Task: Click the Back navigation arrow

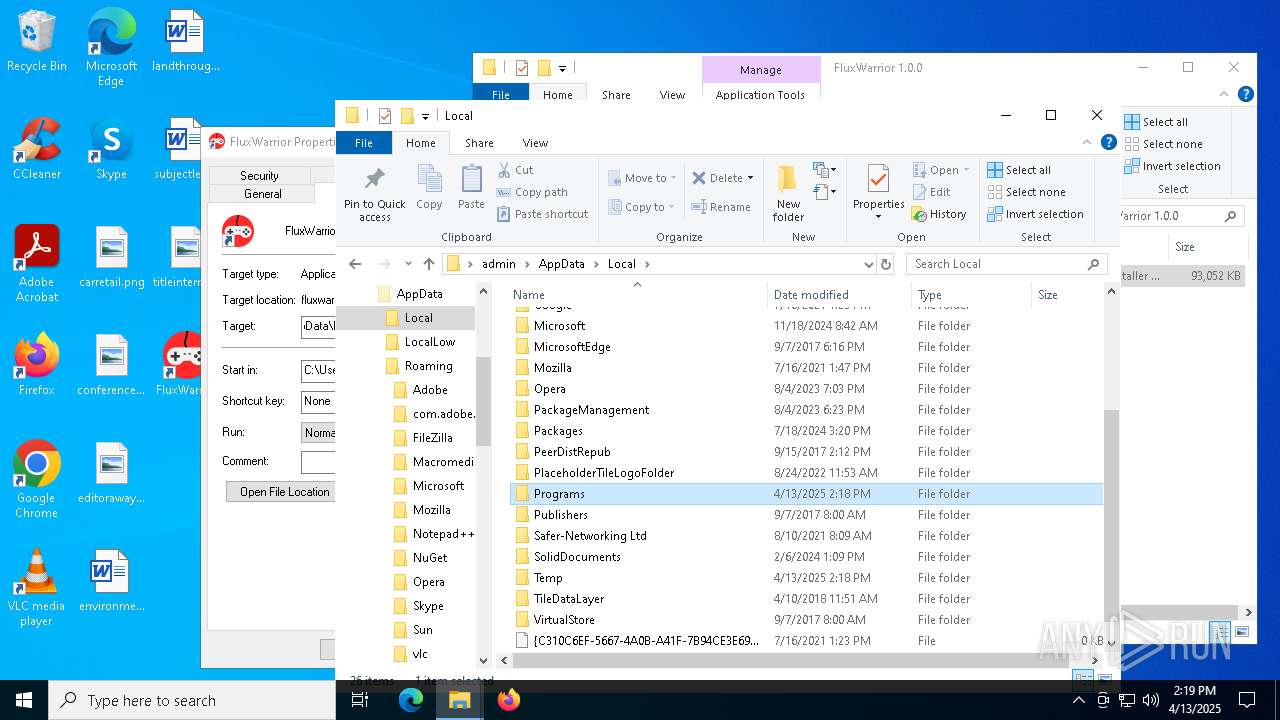Action: (x=355, y=264)
